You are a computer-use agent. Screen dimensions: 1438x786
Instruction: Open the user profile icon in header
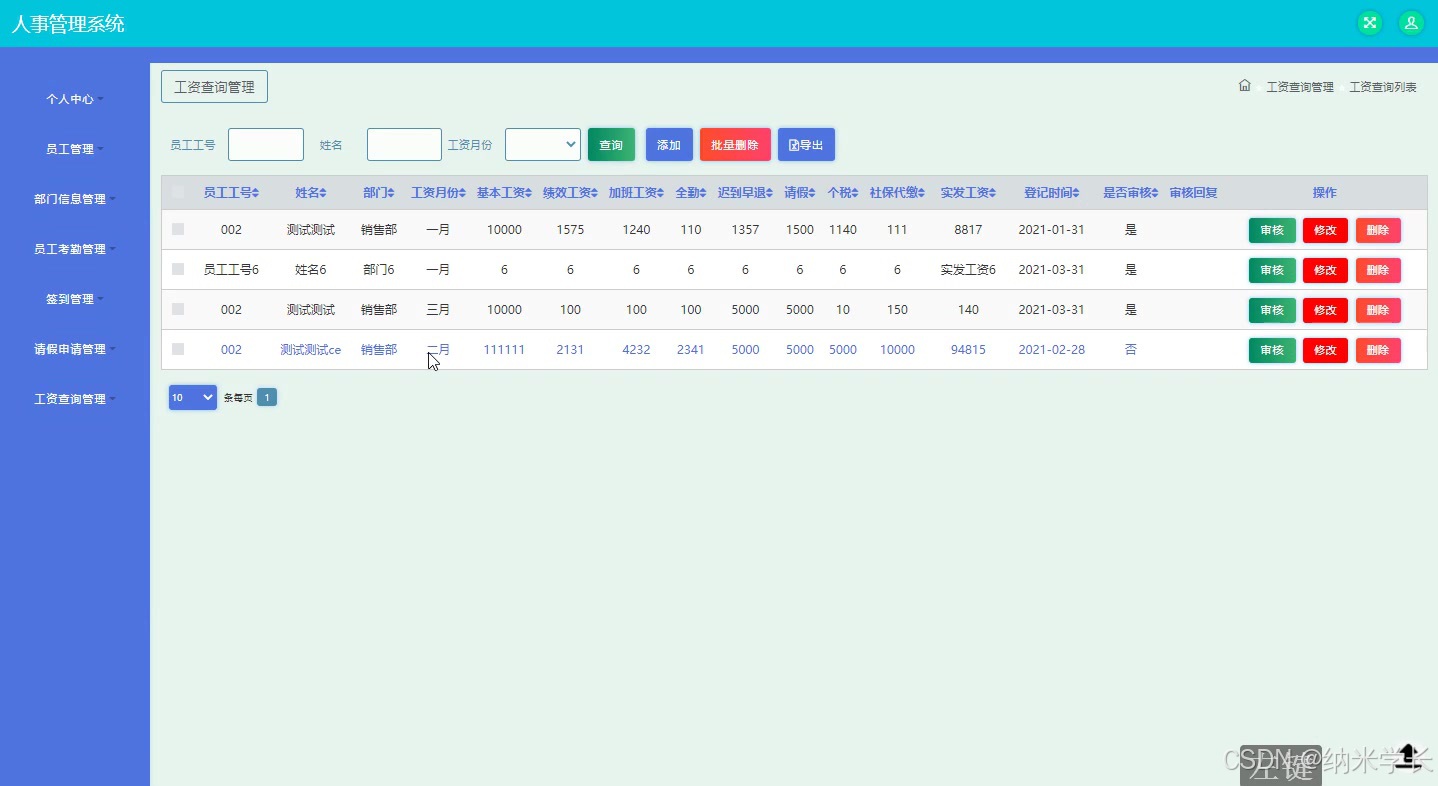1411,23
